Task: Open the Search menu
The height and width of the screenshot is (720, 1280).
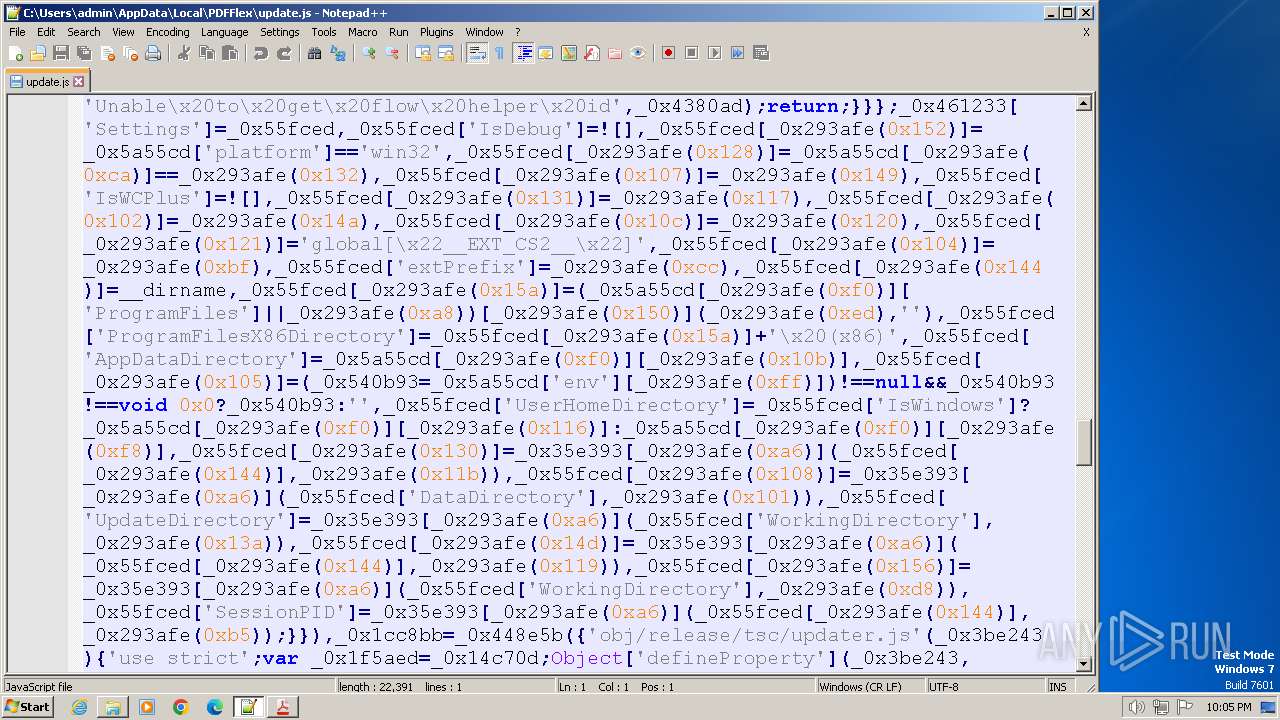Action: pos(83,32)
